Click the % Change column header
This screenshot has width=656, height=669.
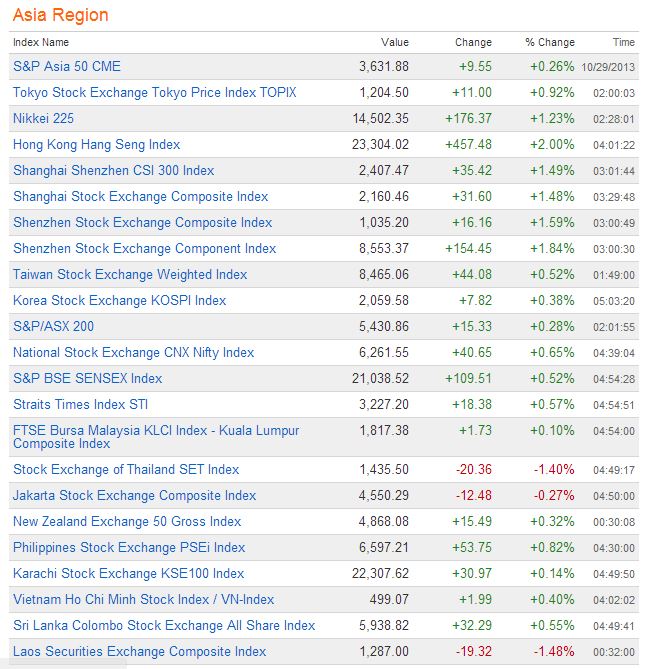pos(550,42)
